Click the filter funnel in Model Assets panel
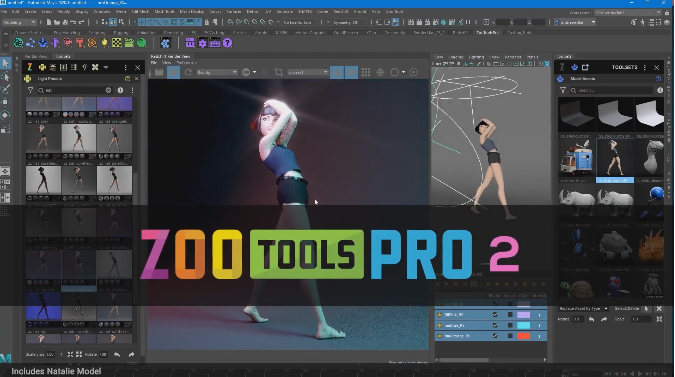675x377 pixels. (563, 90)
